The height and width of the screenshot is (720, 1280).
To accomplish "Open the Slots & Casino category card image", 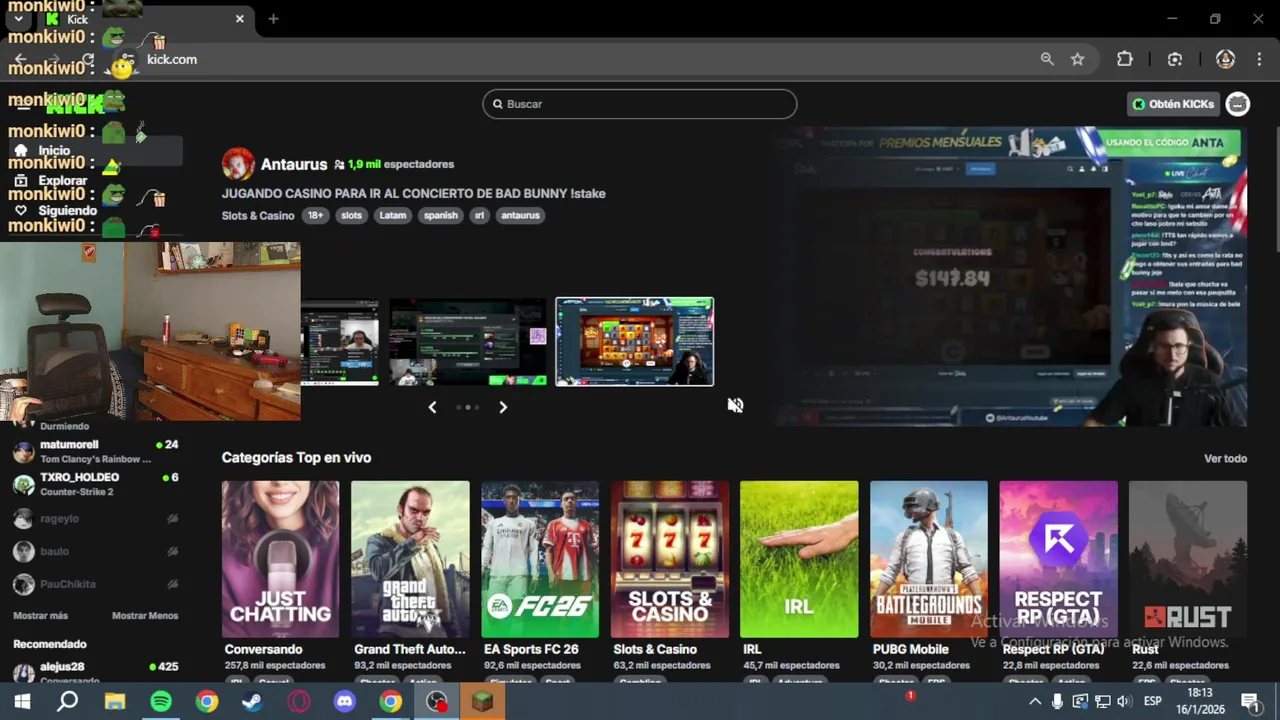I will (x=670, y=559).
